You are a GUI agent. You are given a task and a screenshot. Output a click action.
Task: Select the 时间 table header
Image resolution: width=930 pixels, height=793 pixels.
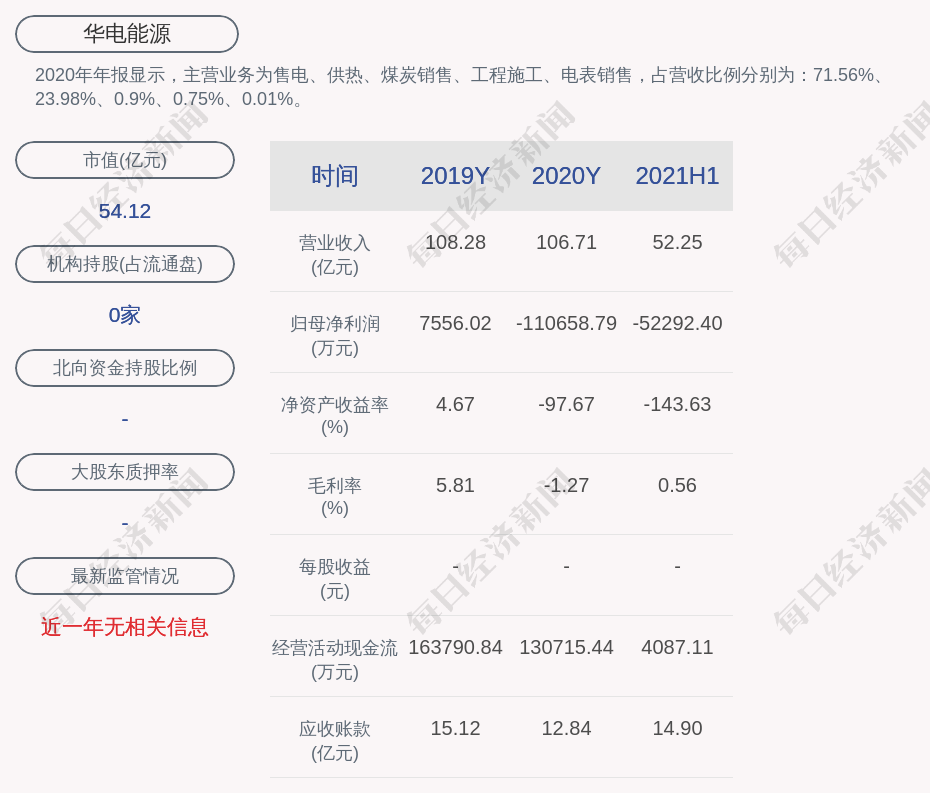coord(334,176)
